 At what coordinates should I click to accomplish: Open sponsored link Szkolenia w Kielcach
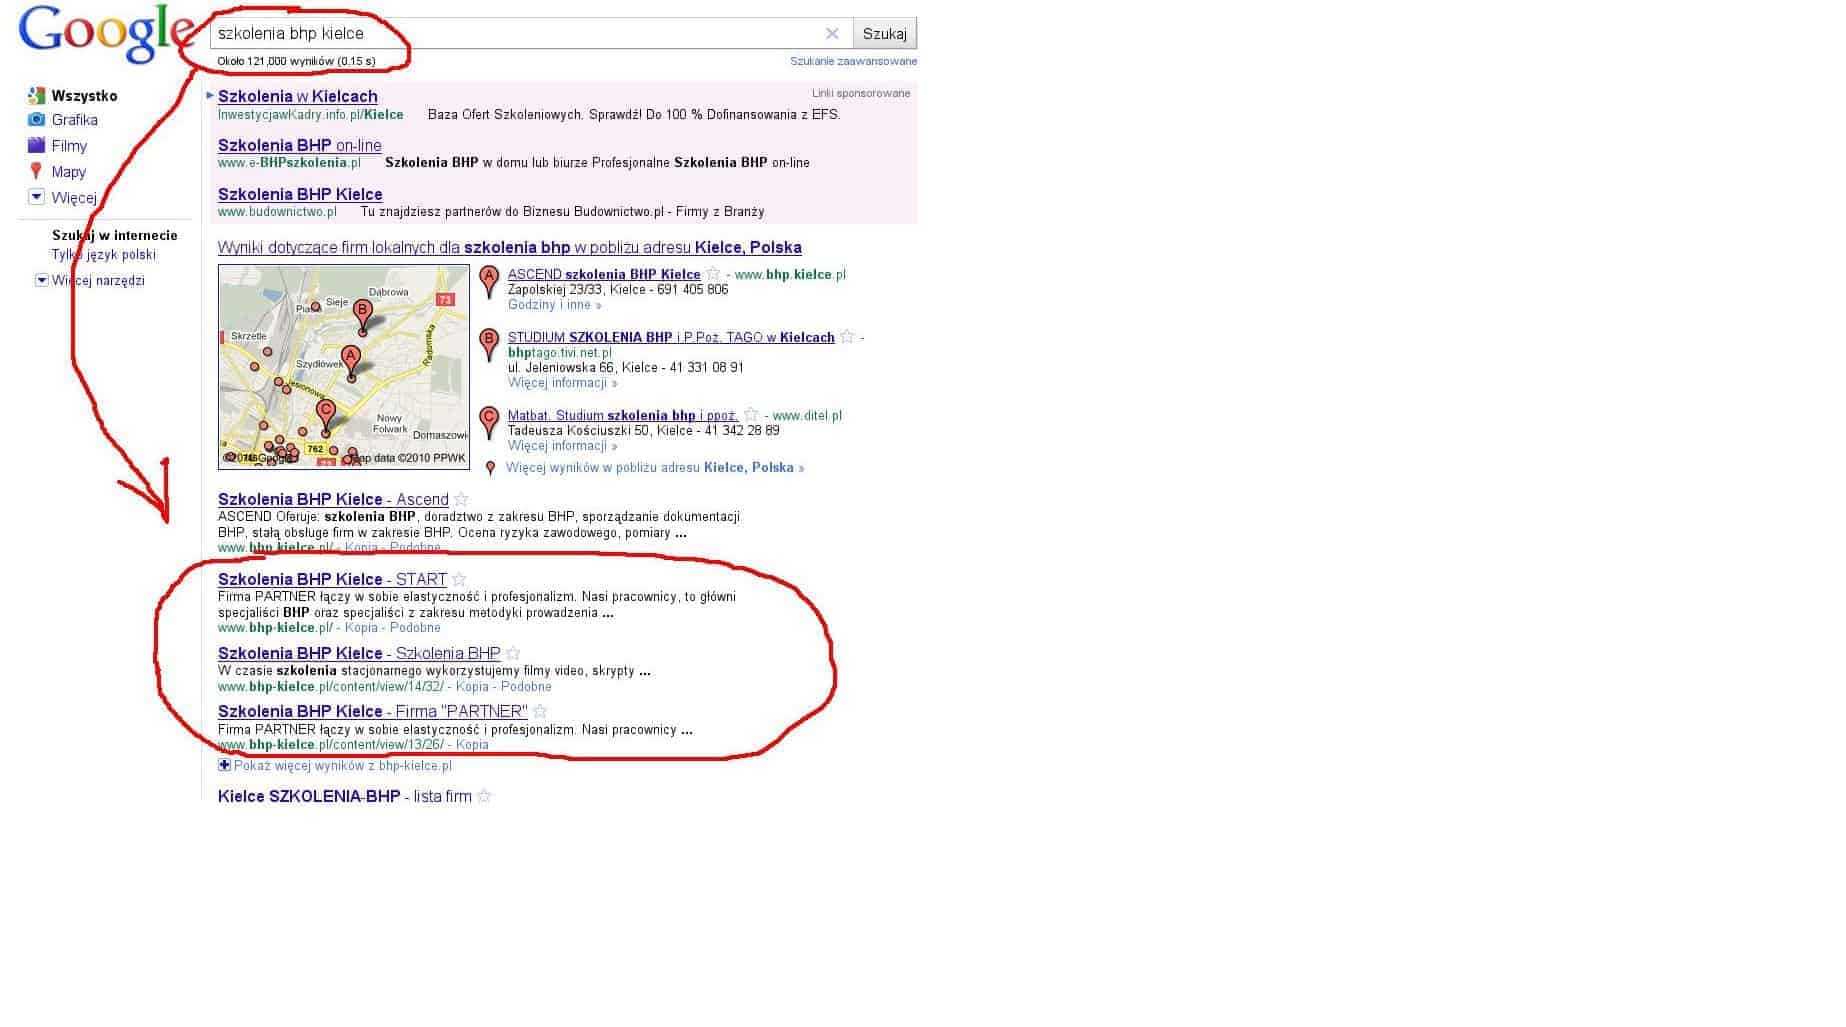[298, 97]
